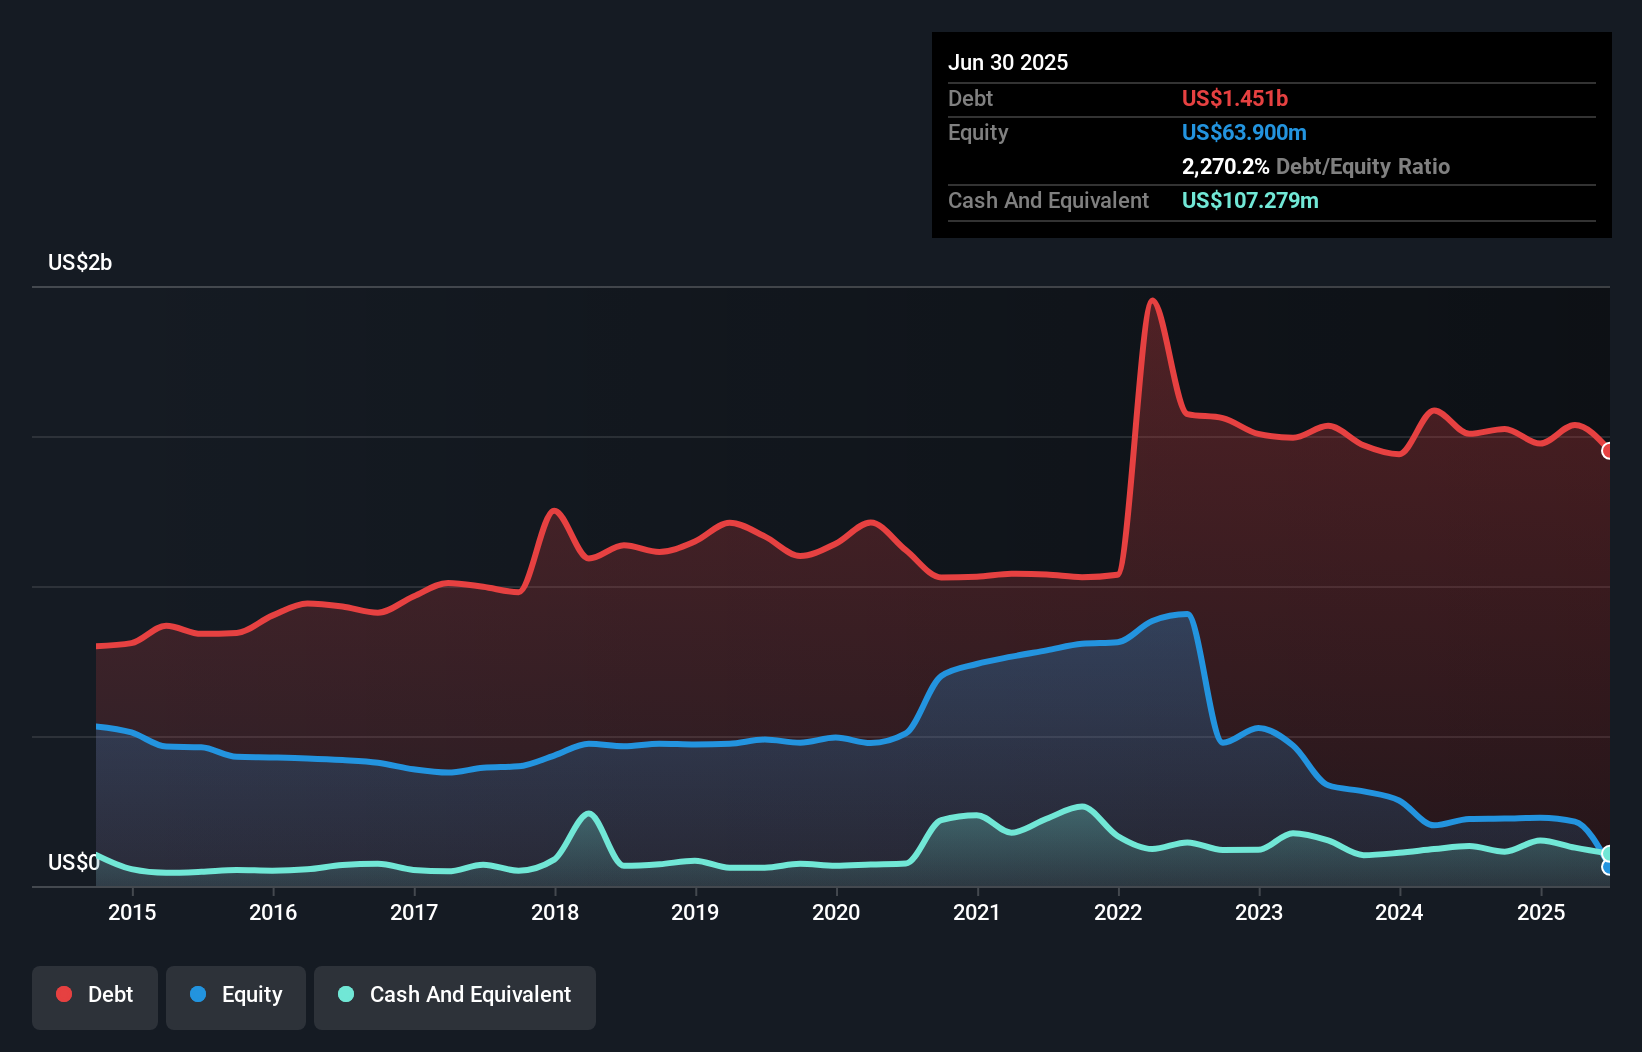
Task: Expand the Cash And Equivalent tooltip row
Action: coord(1048,200)
